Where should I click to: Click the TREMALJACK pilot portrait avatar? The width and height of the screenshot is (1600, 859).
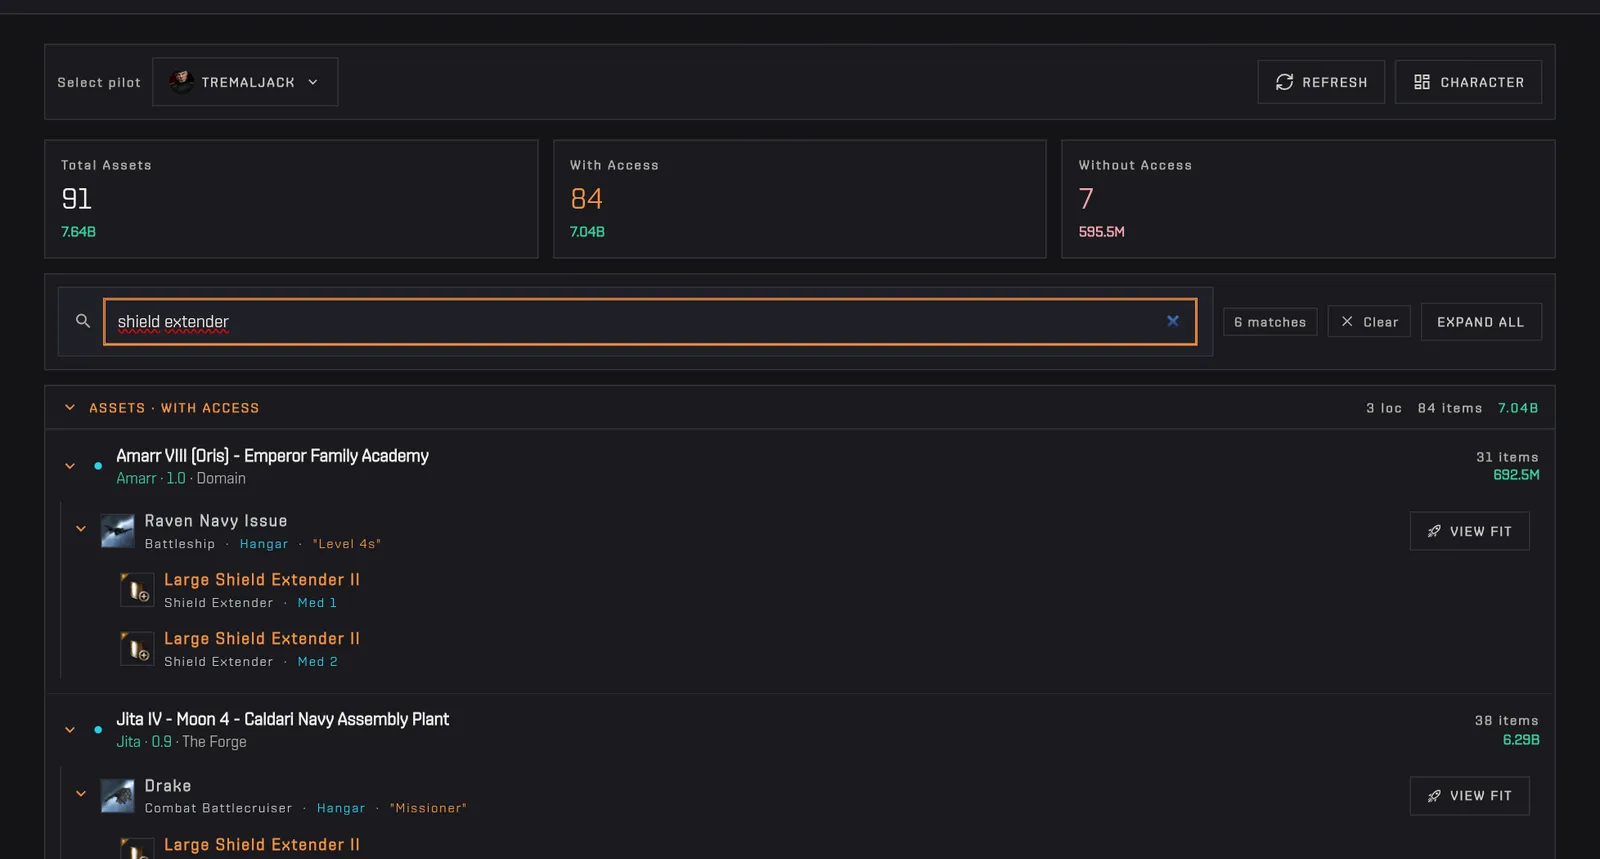pos(181,82)
